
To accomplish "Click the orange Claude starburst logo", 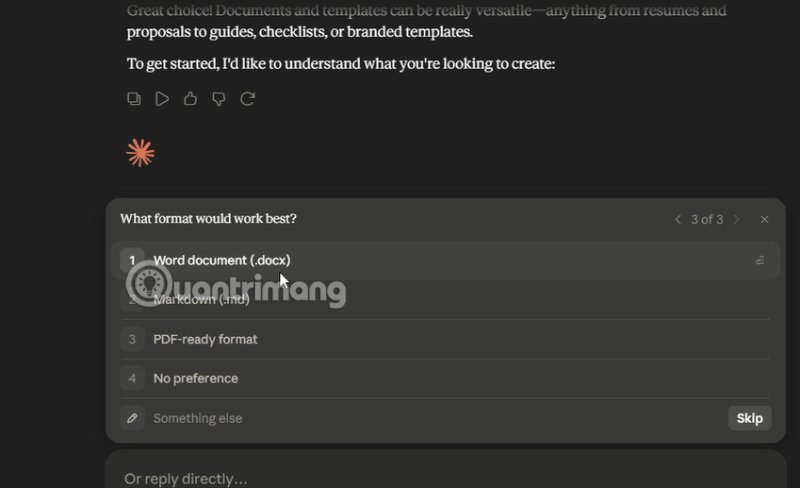I will pyautogui.click(x=140, y=153).
